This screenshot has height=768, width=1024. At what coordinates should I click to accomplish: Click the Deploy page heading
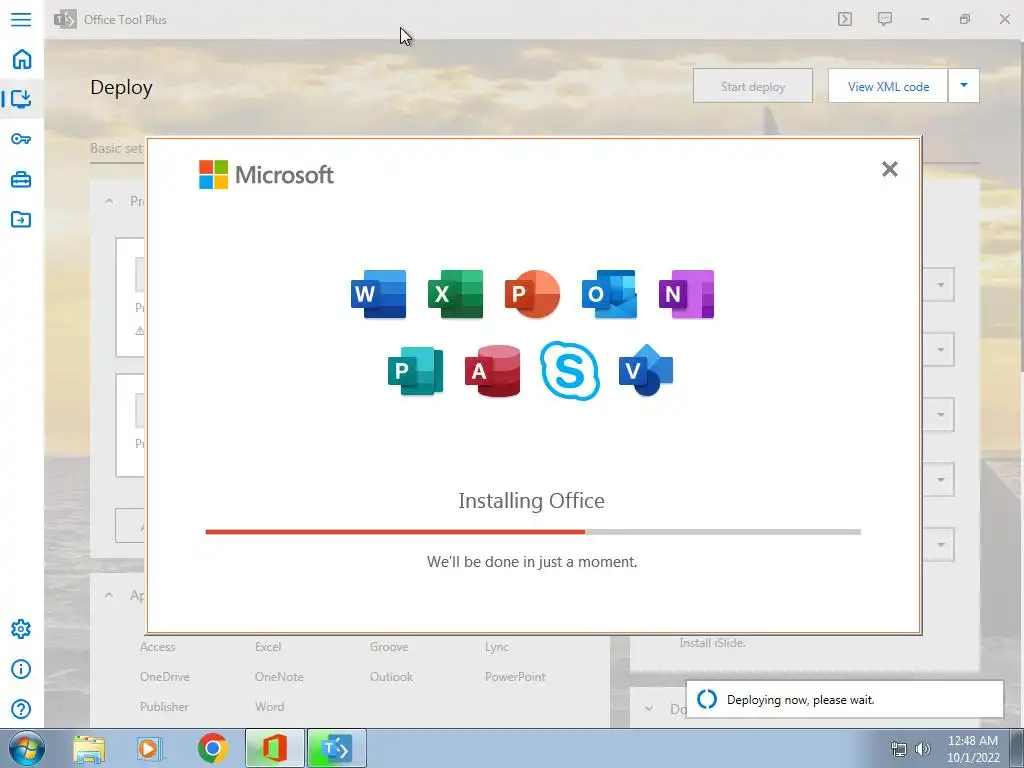tap(121, 87)
